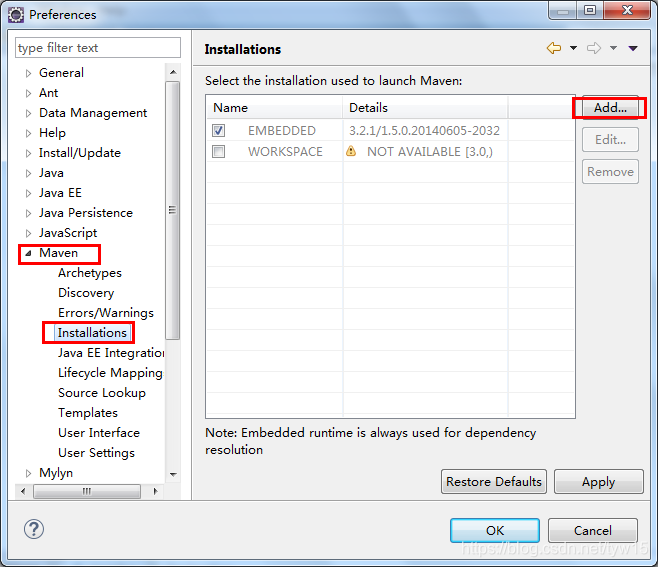658x567 pixels.
Task: Click the Remove button
Action: [x=610, y=172]
